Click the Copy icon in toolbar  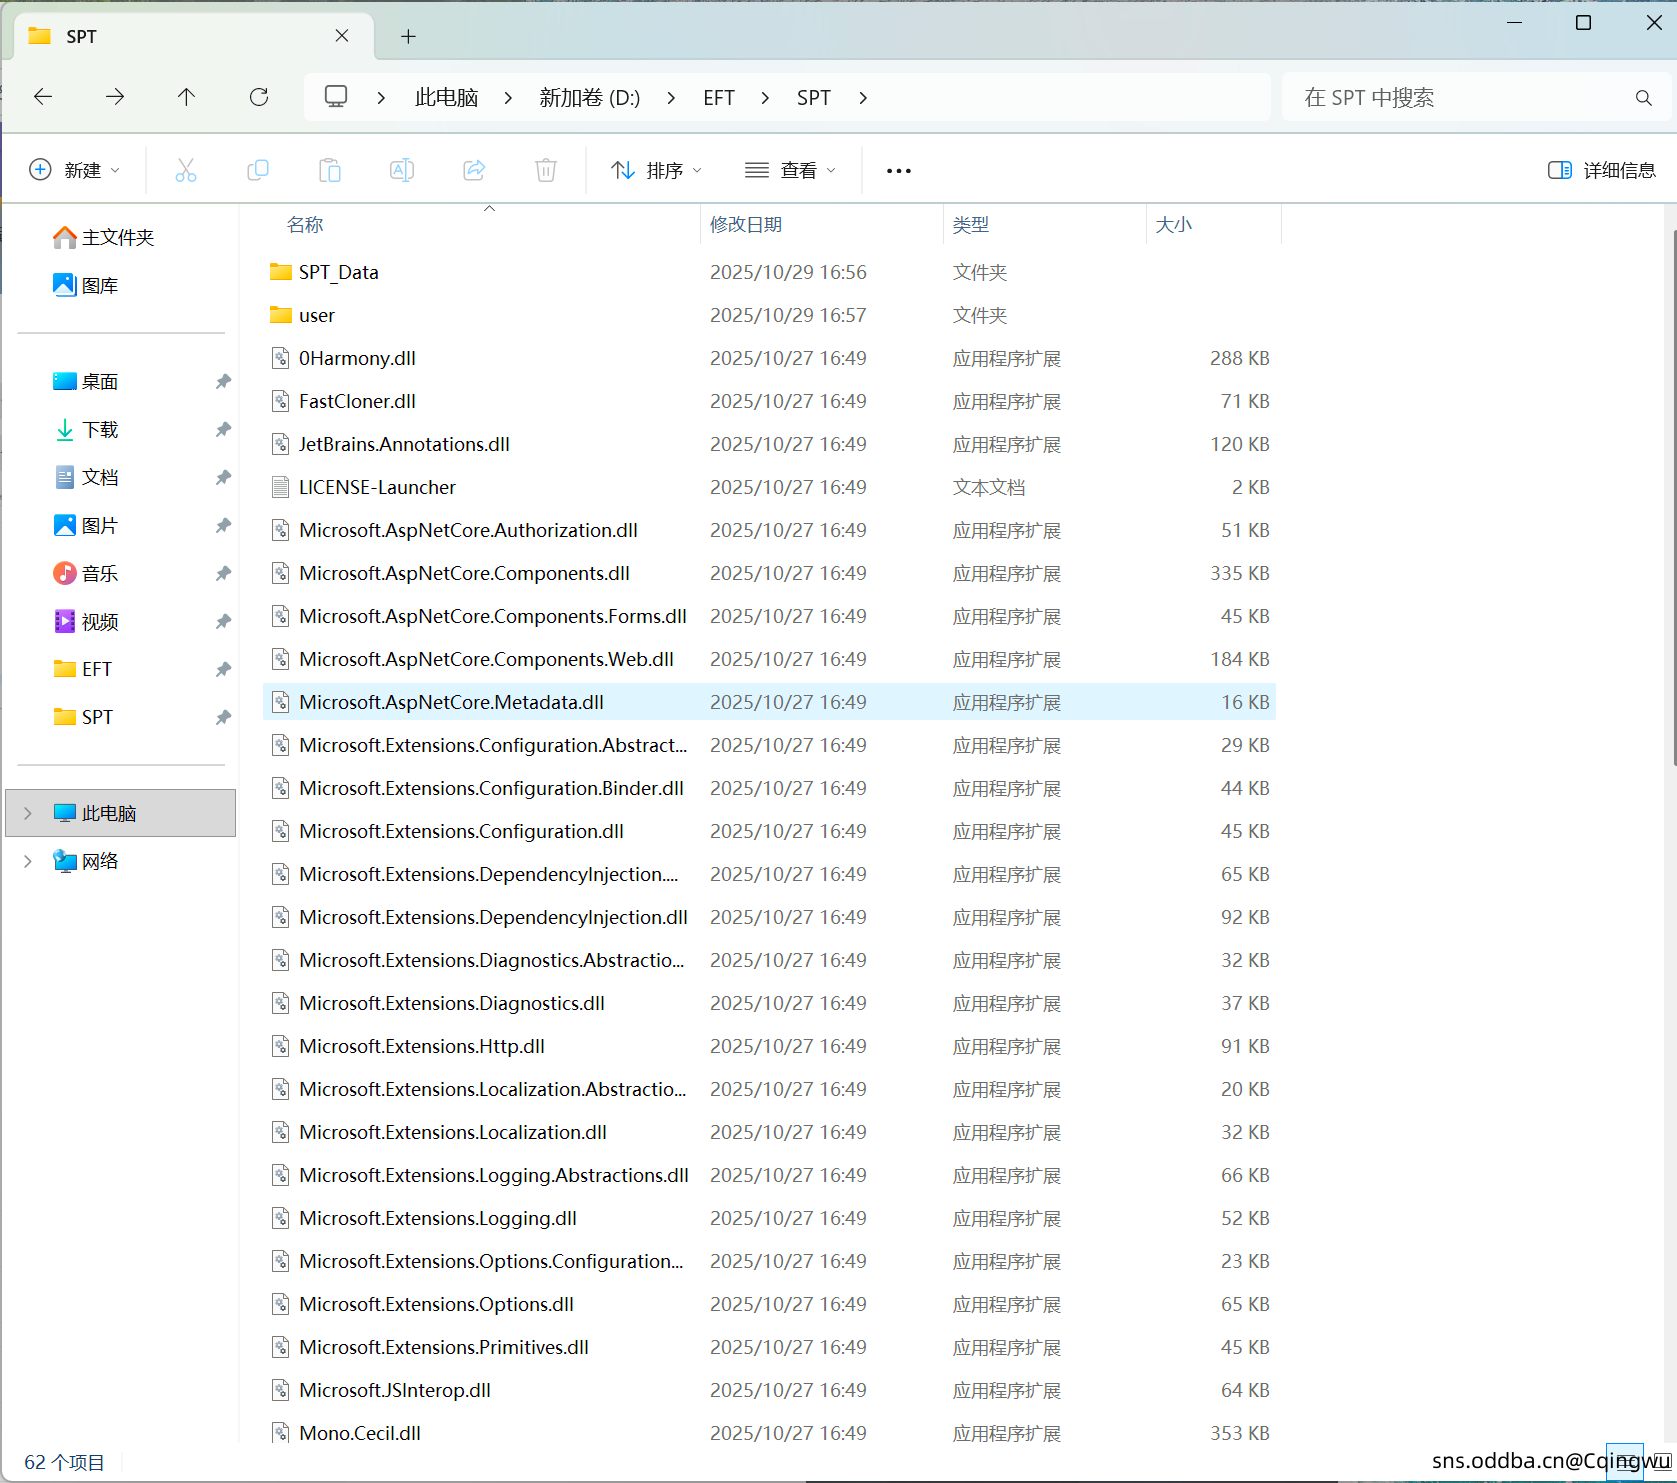tap(258, 170)
